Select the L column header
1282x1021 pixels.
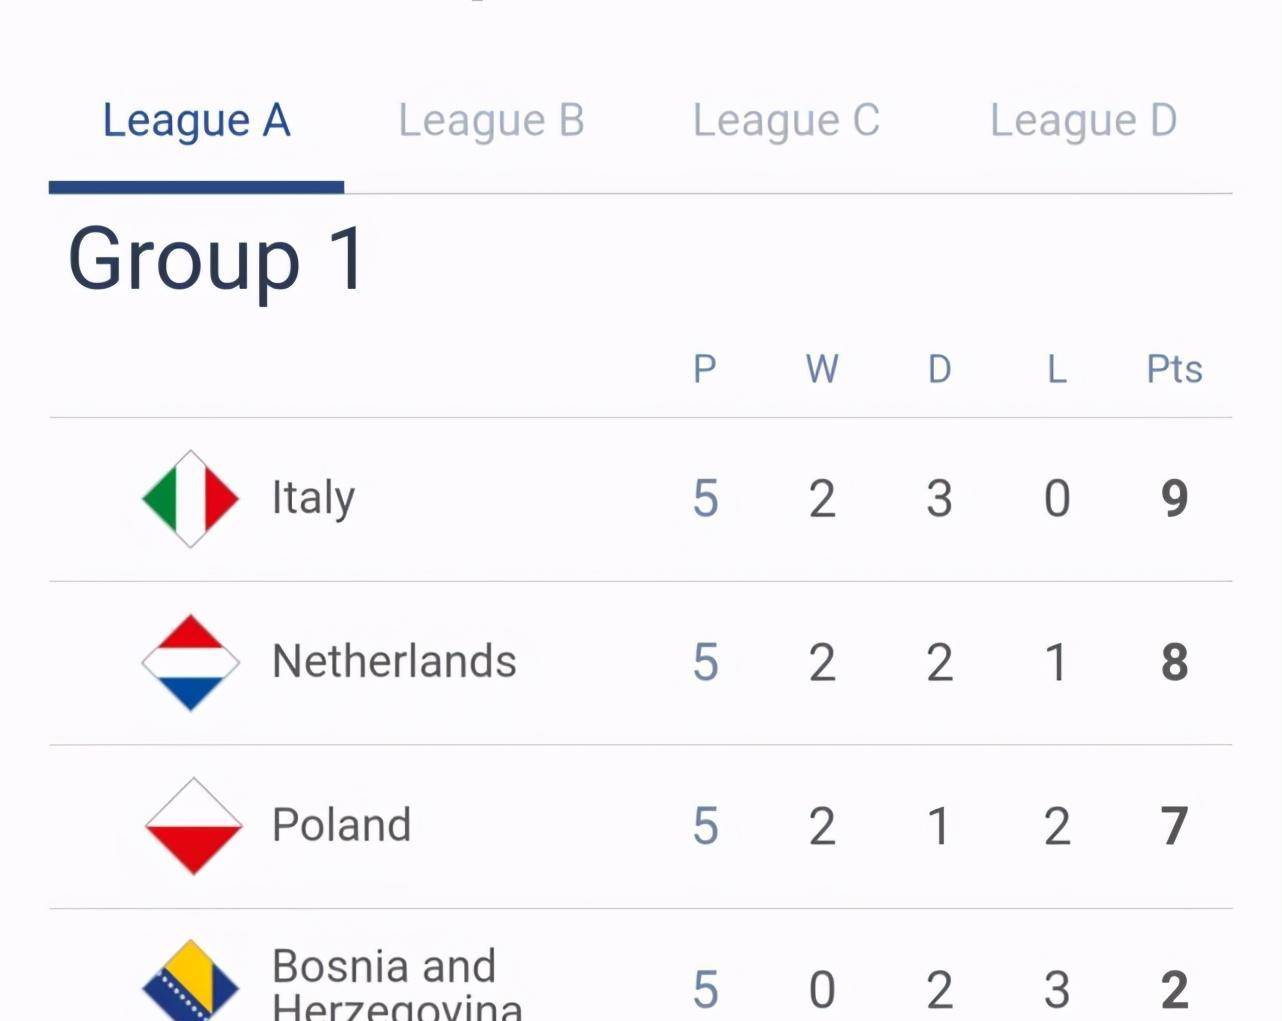[x=1057, y=369]
